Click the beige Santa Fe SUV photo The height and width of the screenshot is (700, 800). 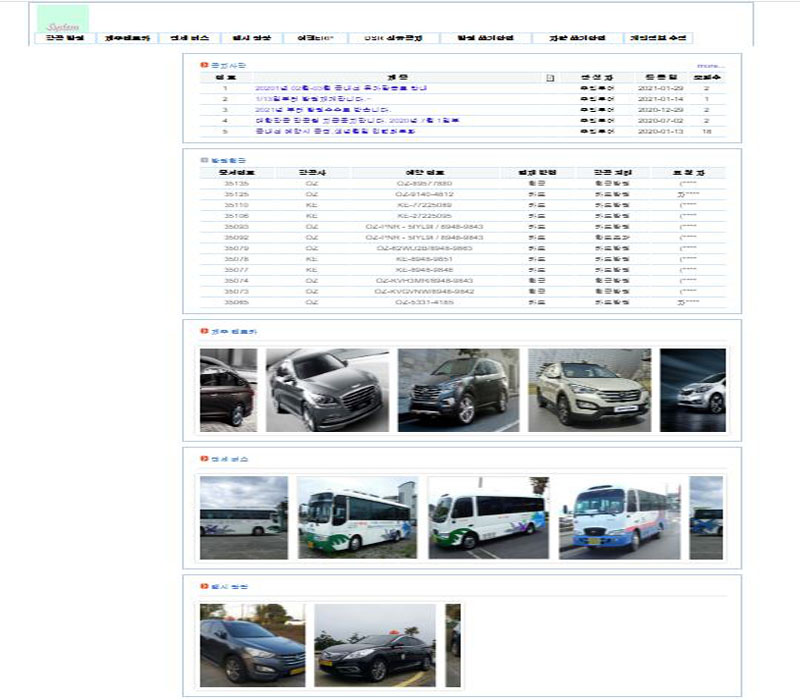tap(589, 390)
